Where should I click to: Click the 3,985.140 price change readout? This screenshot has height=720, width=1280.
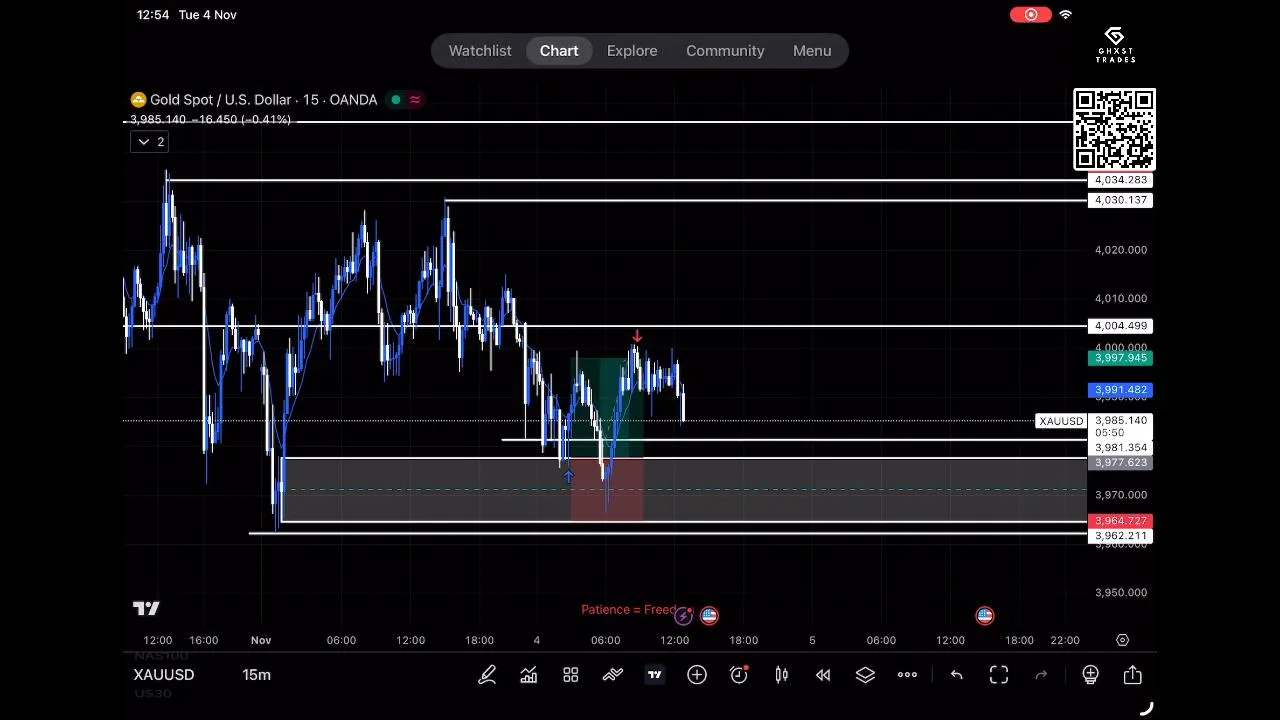pos(211,120)
